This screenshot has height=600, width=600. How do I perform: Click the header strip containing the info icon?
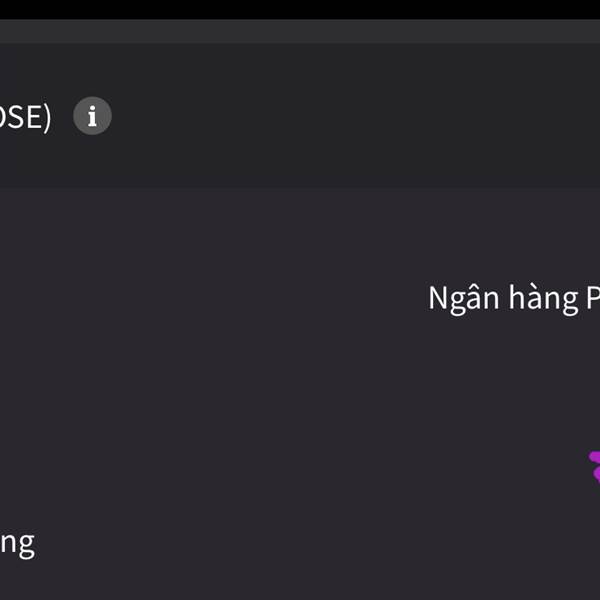[x=350, y=116]
